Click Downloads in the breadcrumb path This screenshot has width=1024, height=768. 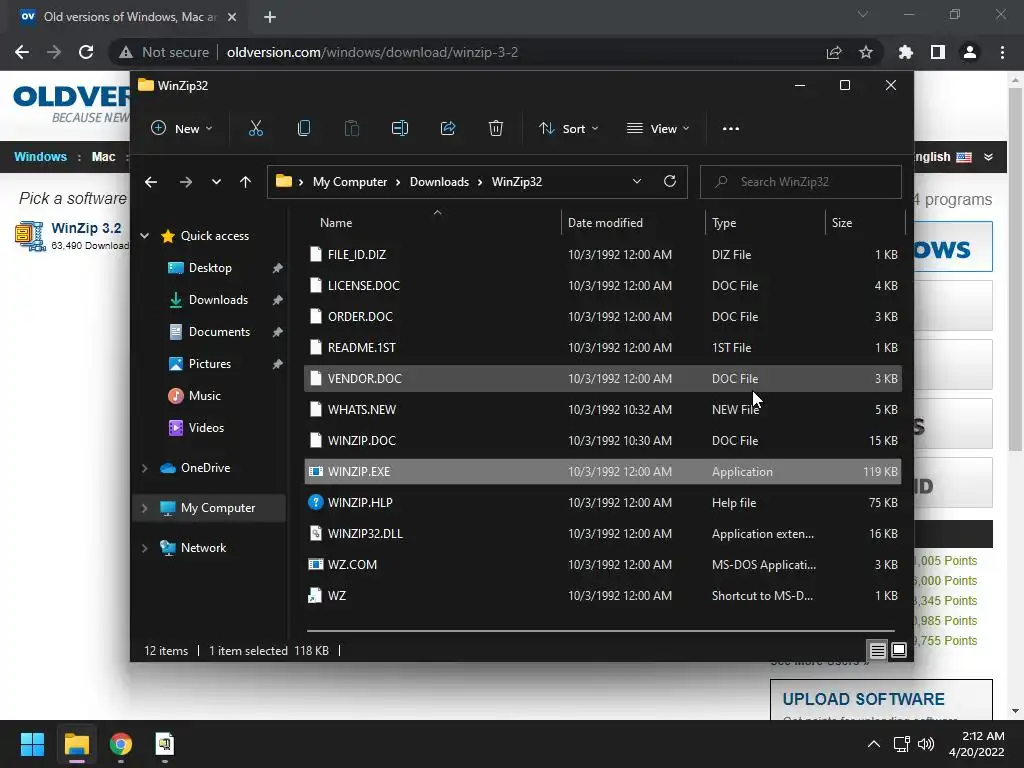click(440, 182)
